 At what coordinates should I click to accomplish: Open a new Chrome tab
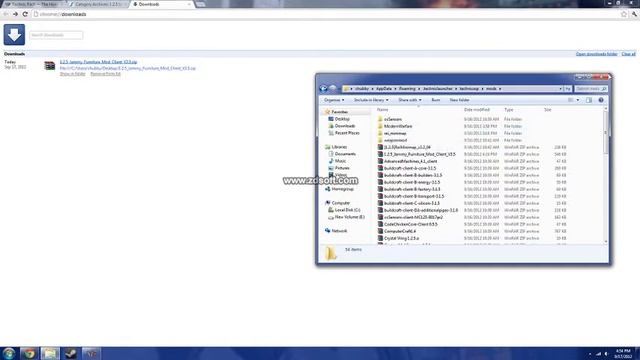200,4
